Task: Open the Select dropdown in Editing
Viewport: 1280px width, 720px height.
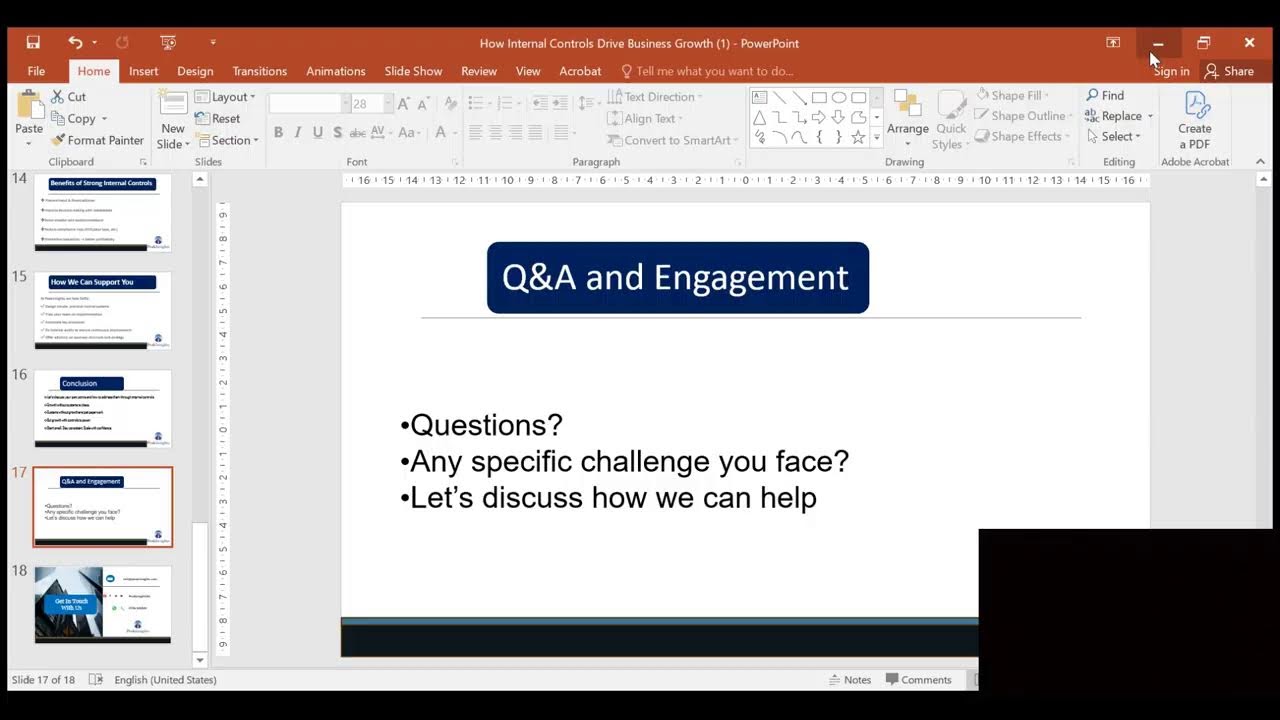Action: point(1113,136)
